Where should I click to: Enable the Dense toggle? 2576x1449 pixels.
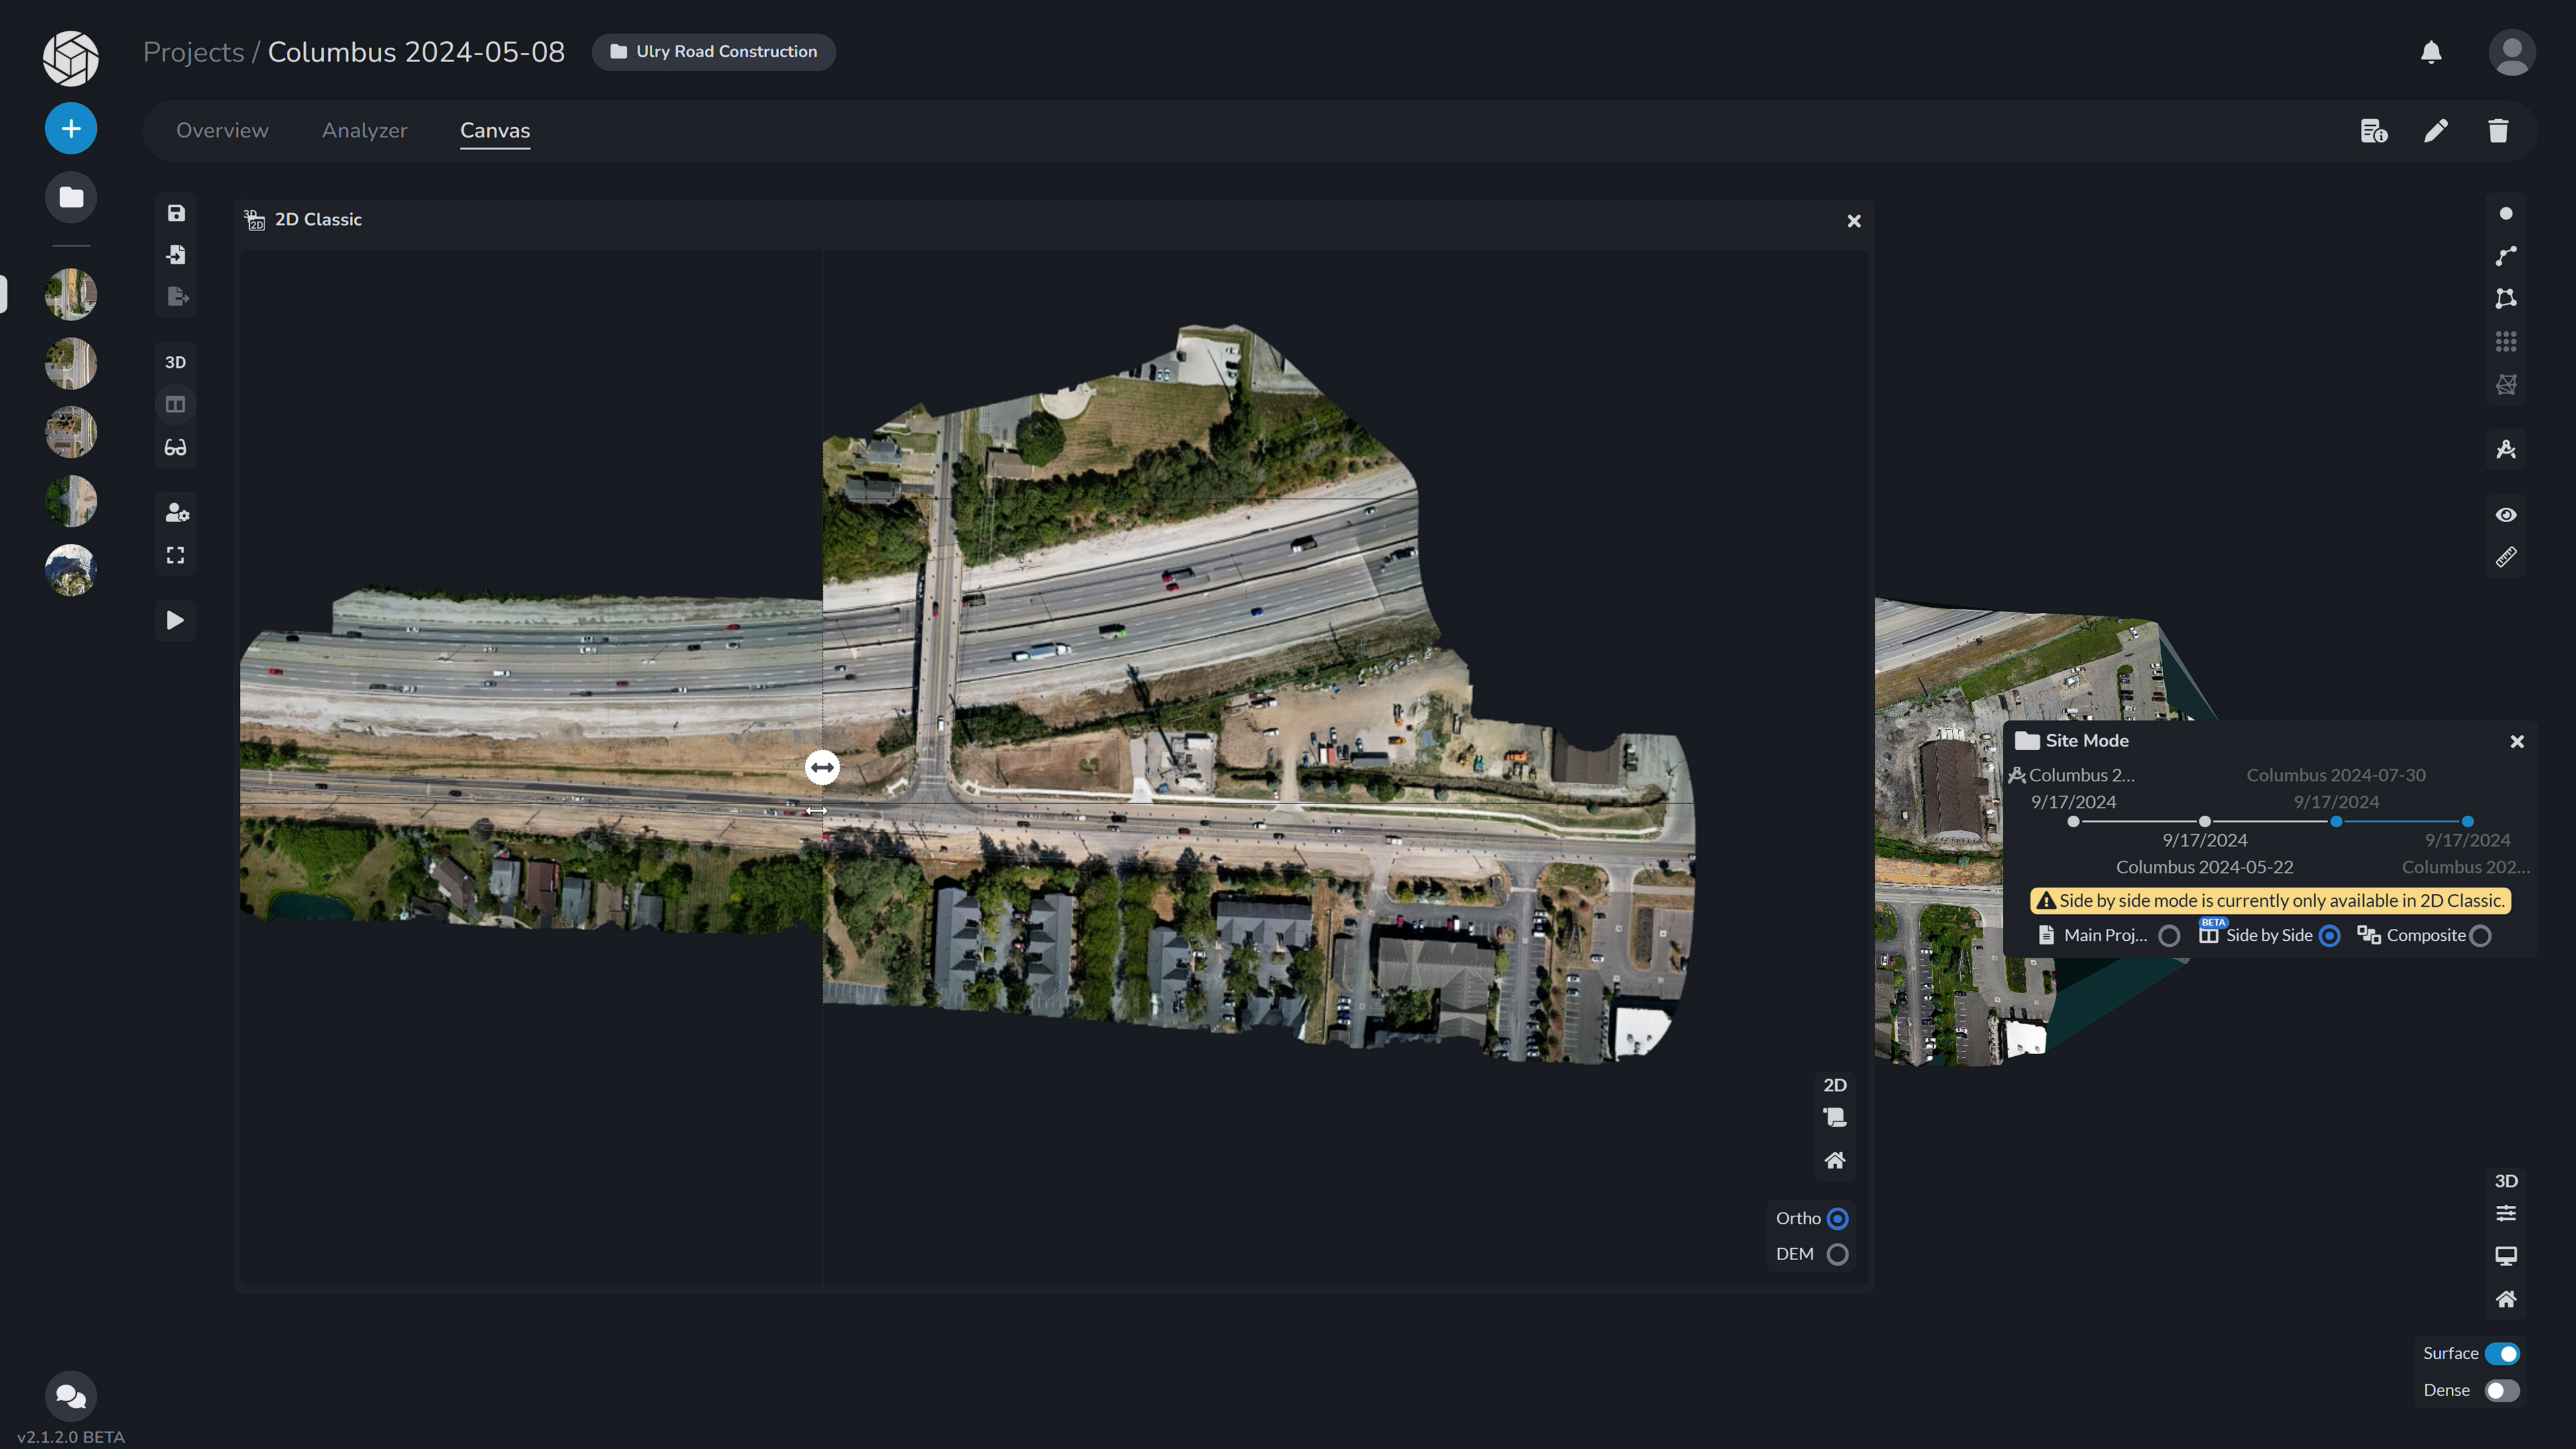pos(2504,1390)
